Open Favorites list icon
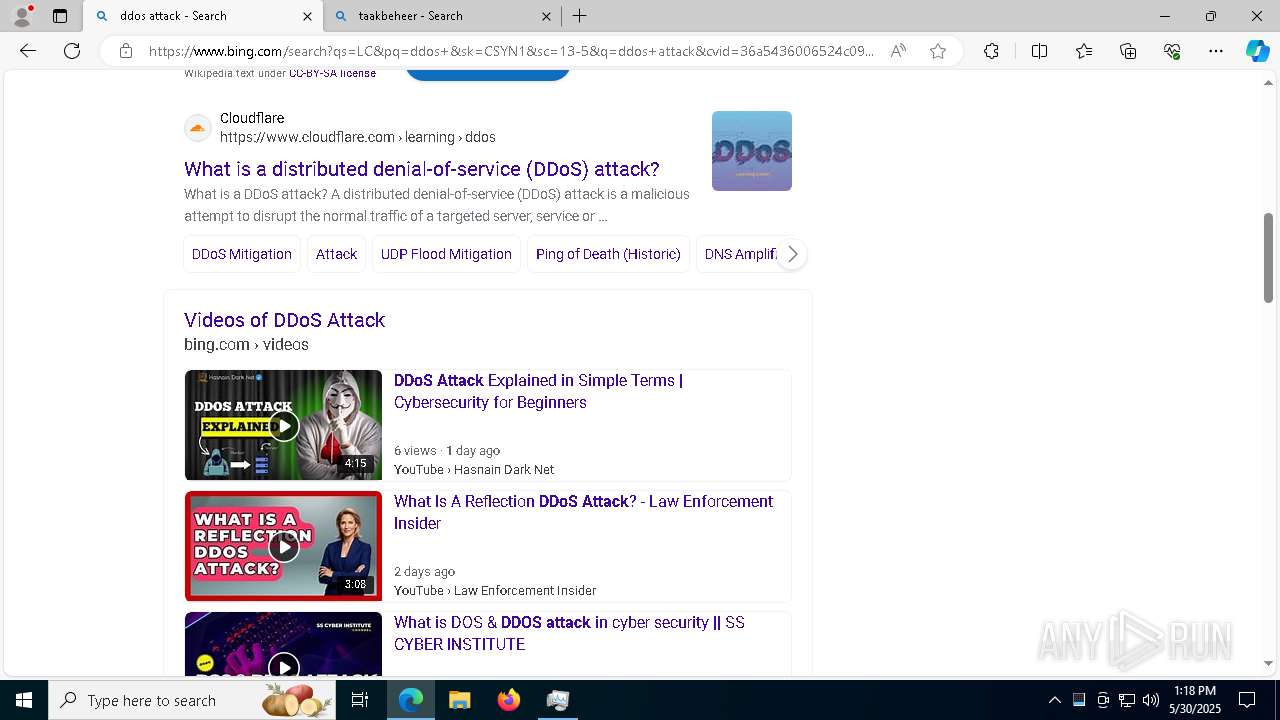The height and width of the screenshot is (720, 1280). 1084,51
